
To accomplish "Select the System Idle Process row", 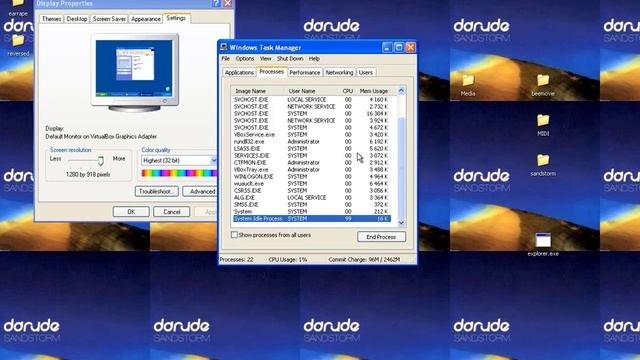I will point(311,219).
